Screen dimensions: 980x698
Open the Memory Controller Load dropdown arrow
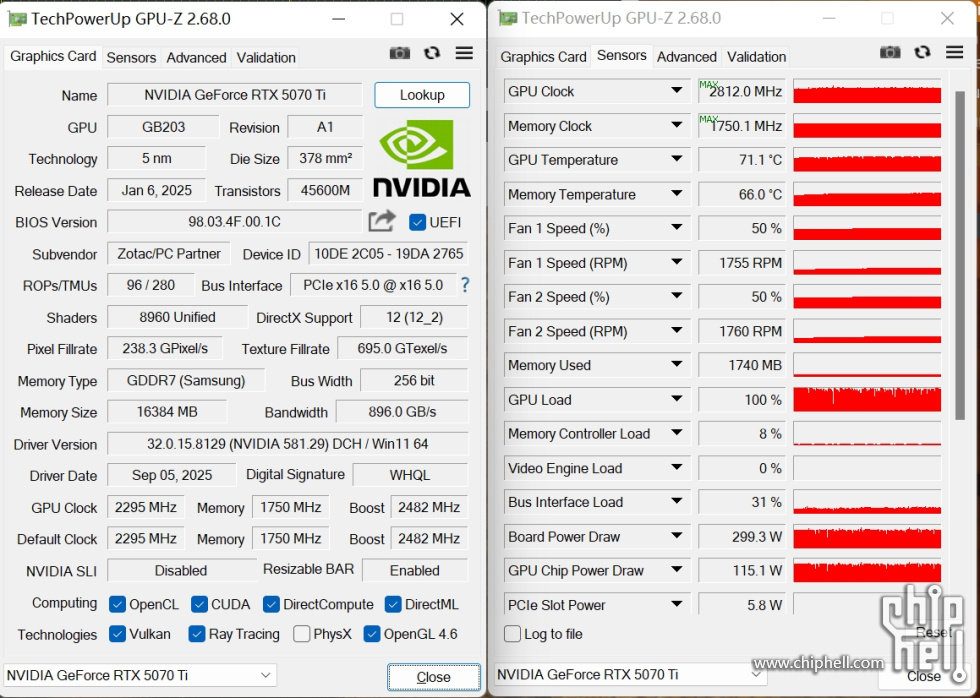(x=676, y=433)
